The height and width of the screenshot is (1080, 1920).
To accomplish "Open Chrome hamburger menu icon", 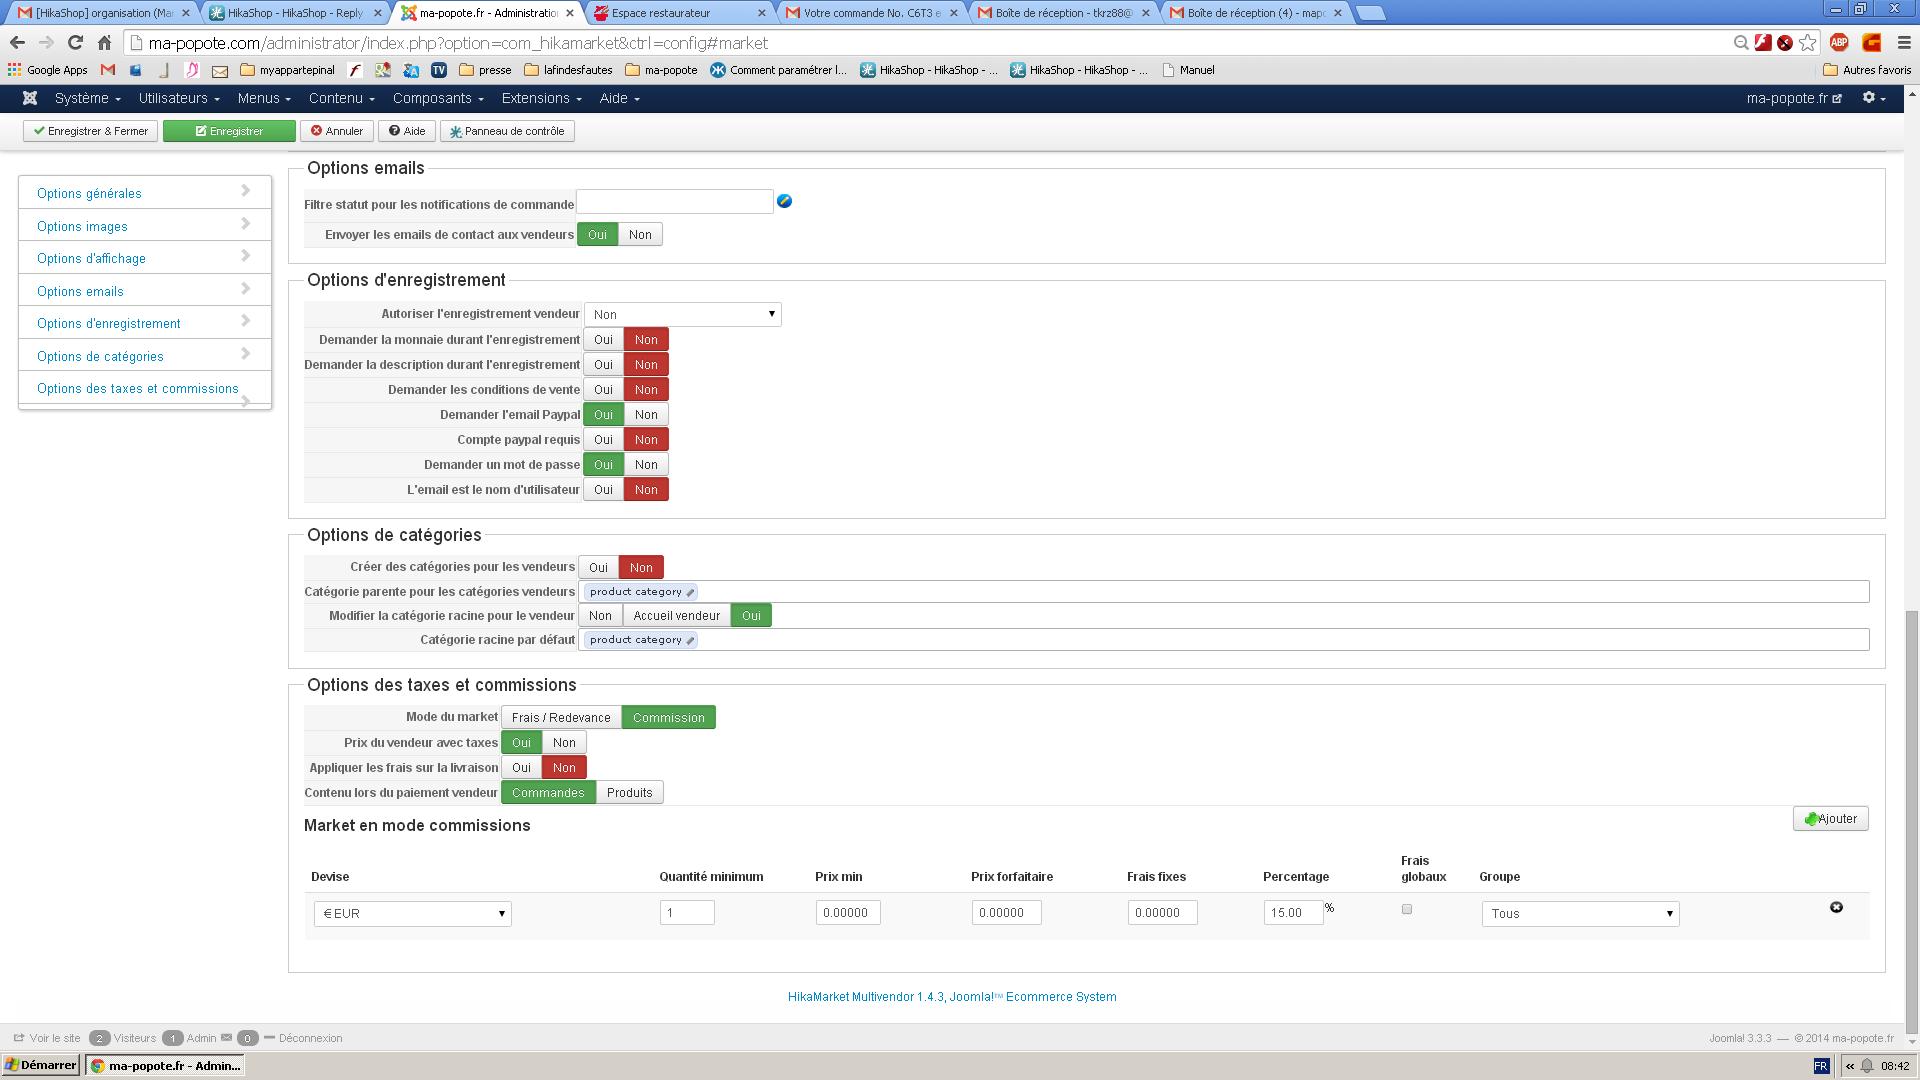I will pyautogui.click(x=1904, y=43).
